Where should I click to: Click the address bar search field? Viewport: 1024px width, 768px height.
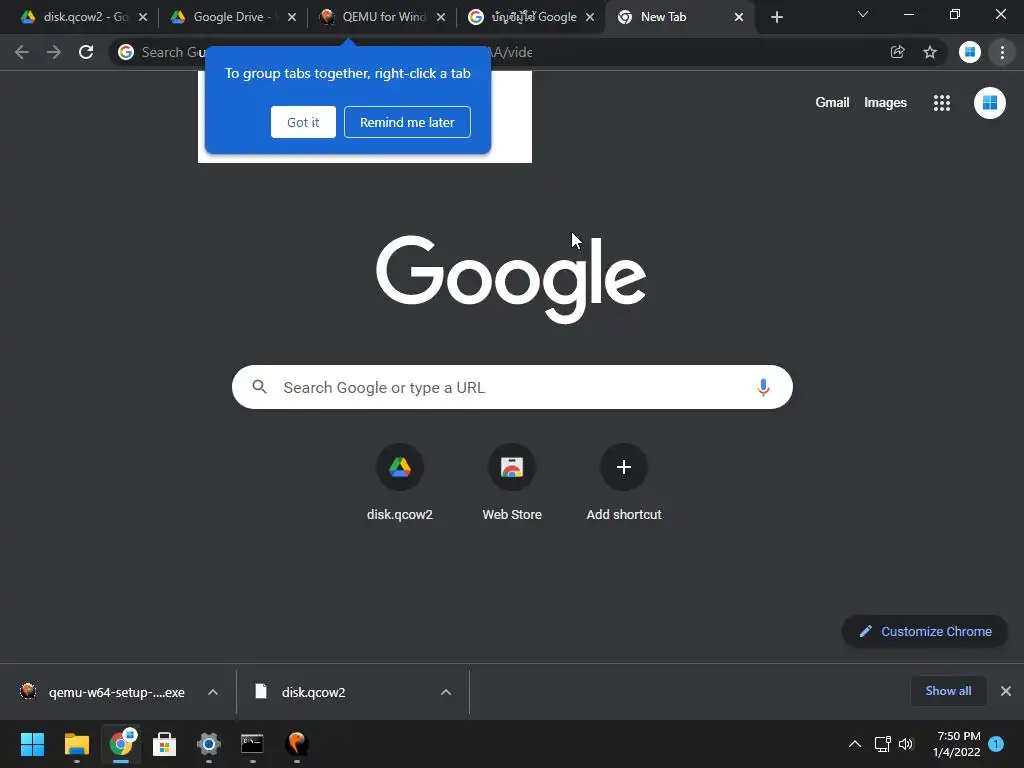528,52
